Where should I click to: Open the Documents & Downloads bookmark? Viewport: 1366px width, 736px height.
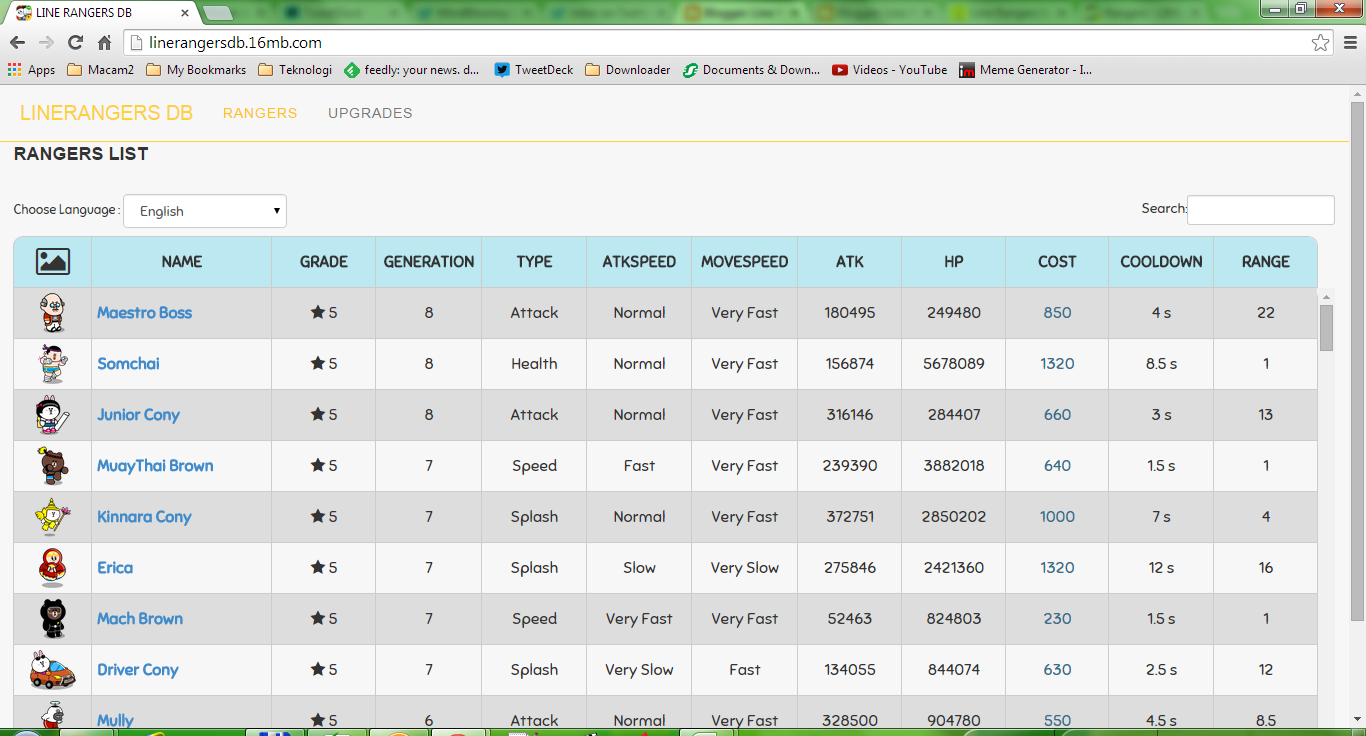pyautogui.click(x=751, y=70)
